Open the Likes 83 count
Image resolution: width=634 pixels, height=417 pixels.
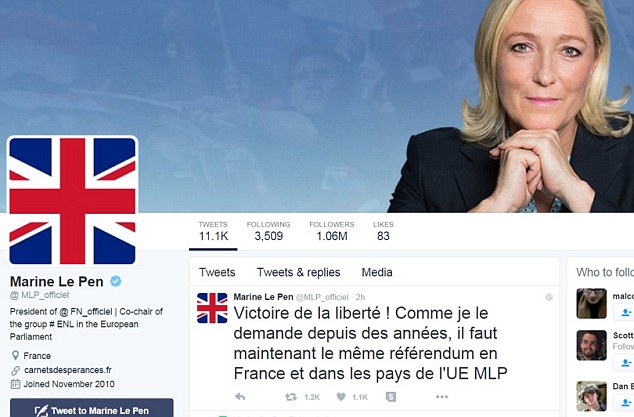pyautogui.click(x=383, y=231)
